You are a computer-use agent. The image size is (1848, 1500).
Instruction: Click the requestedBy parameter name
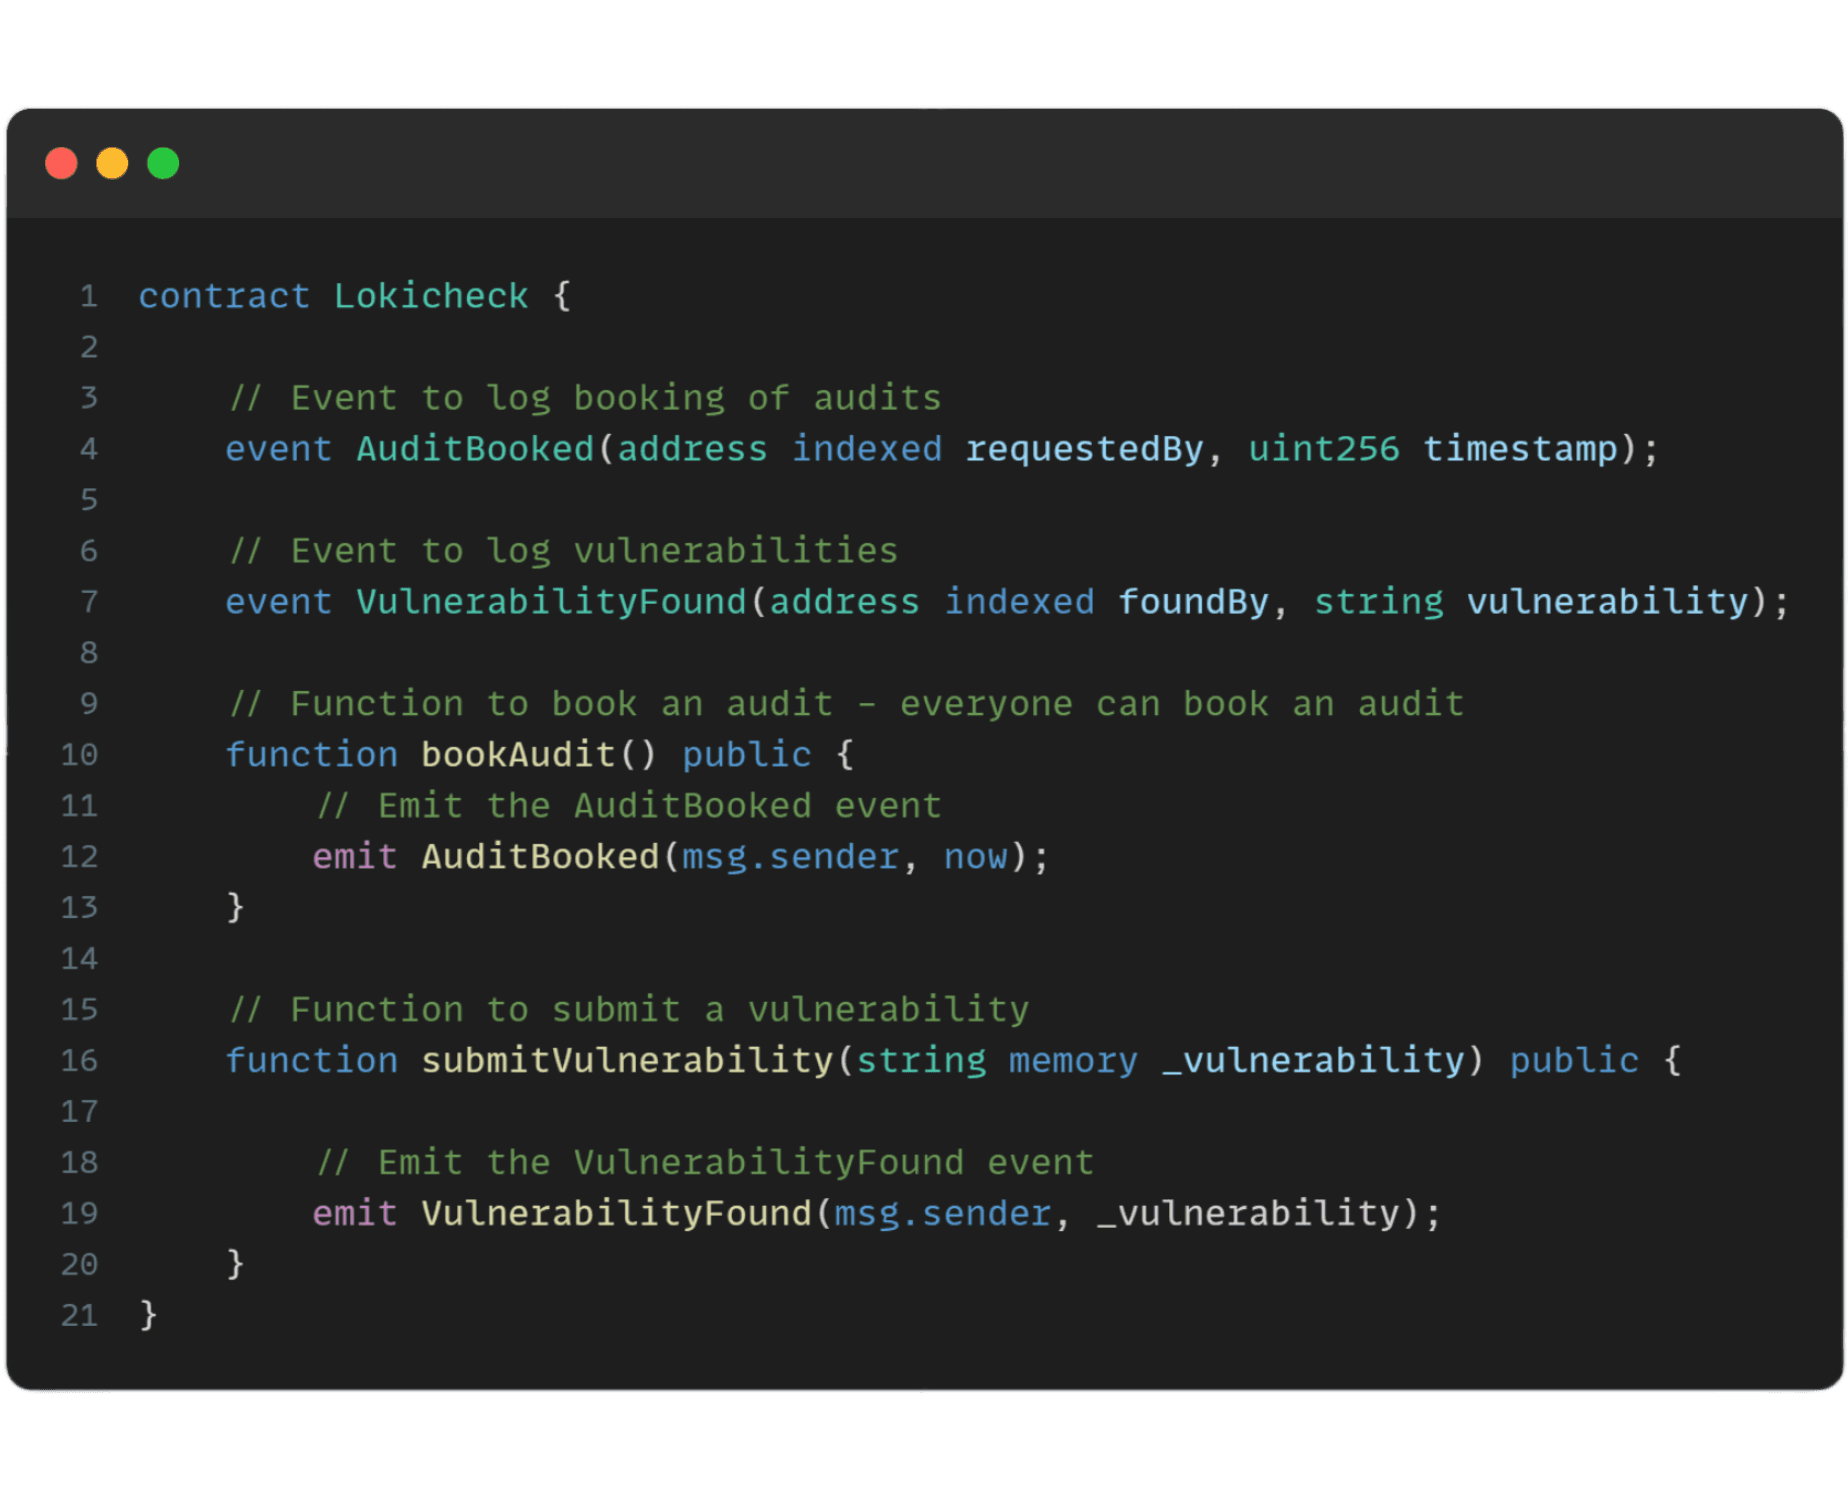tap(1083, 449)
